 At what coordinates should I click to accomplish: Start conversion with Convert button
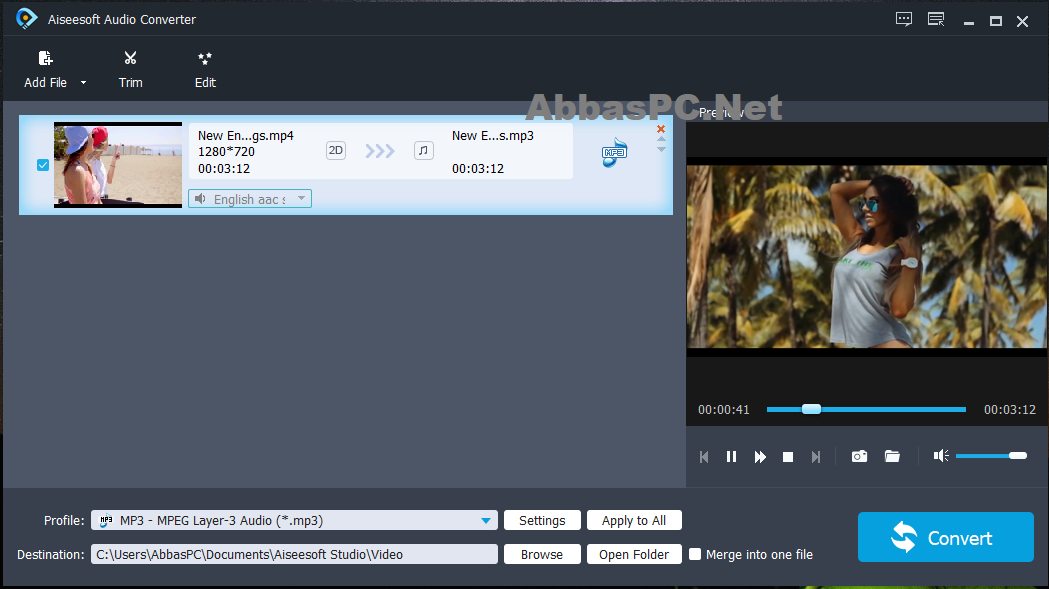click(945, 537)
